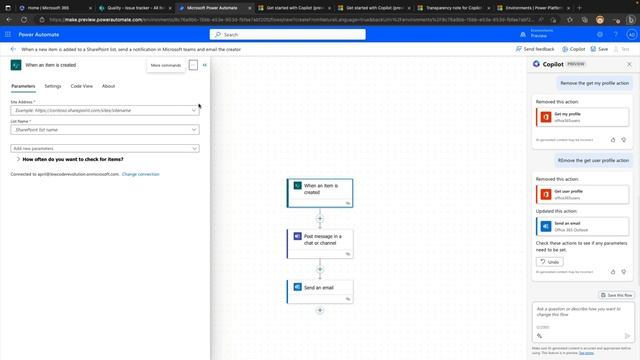Give thumbs down on the Get my profile response

click(624, 140)
